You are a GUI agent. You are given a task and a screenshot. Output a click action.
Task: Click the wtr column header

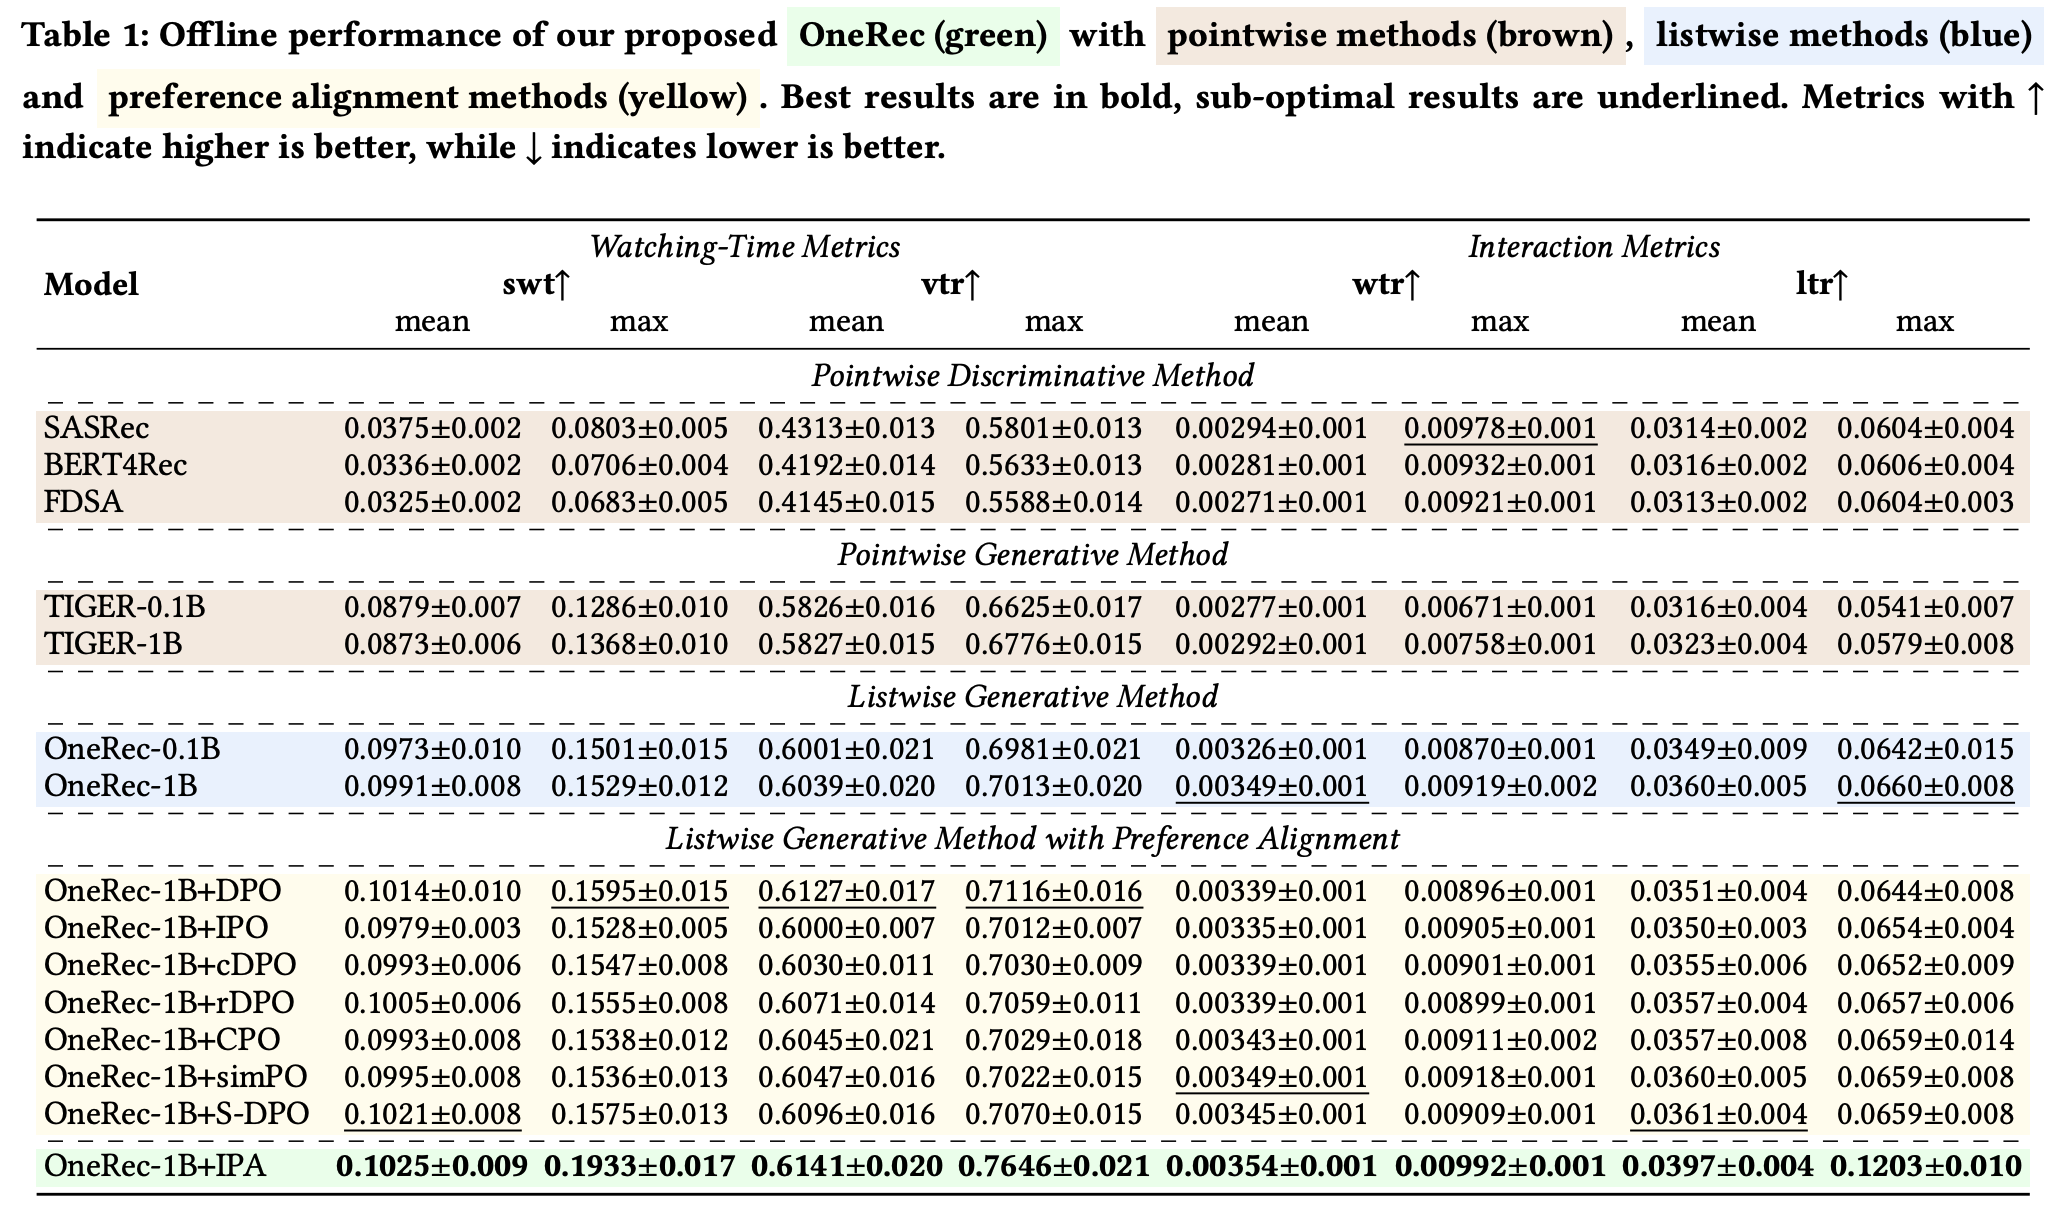1386,285
